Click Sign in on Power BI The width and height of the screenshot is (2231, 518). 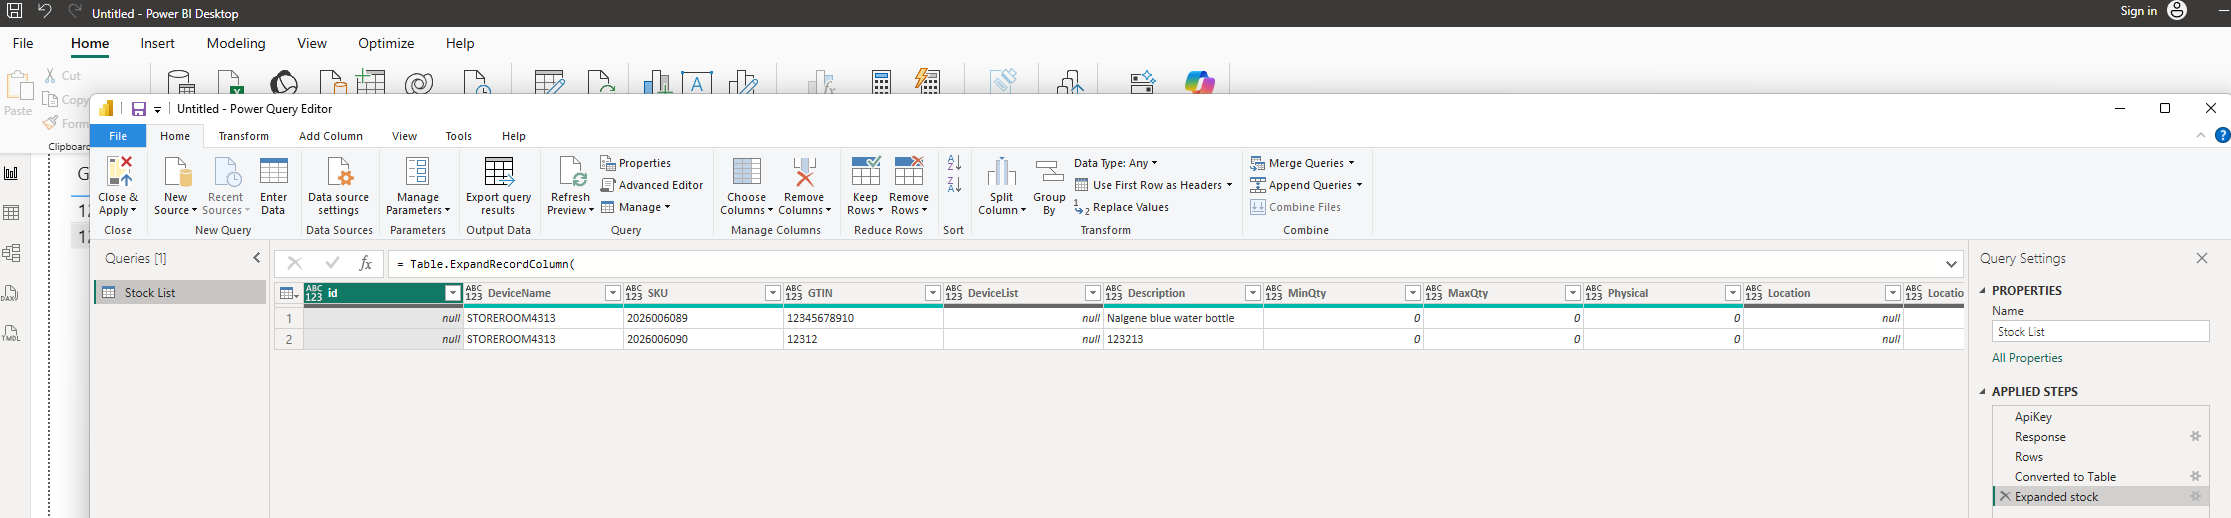[2138, 11]
